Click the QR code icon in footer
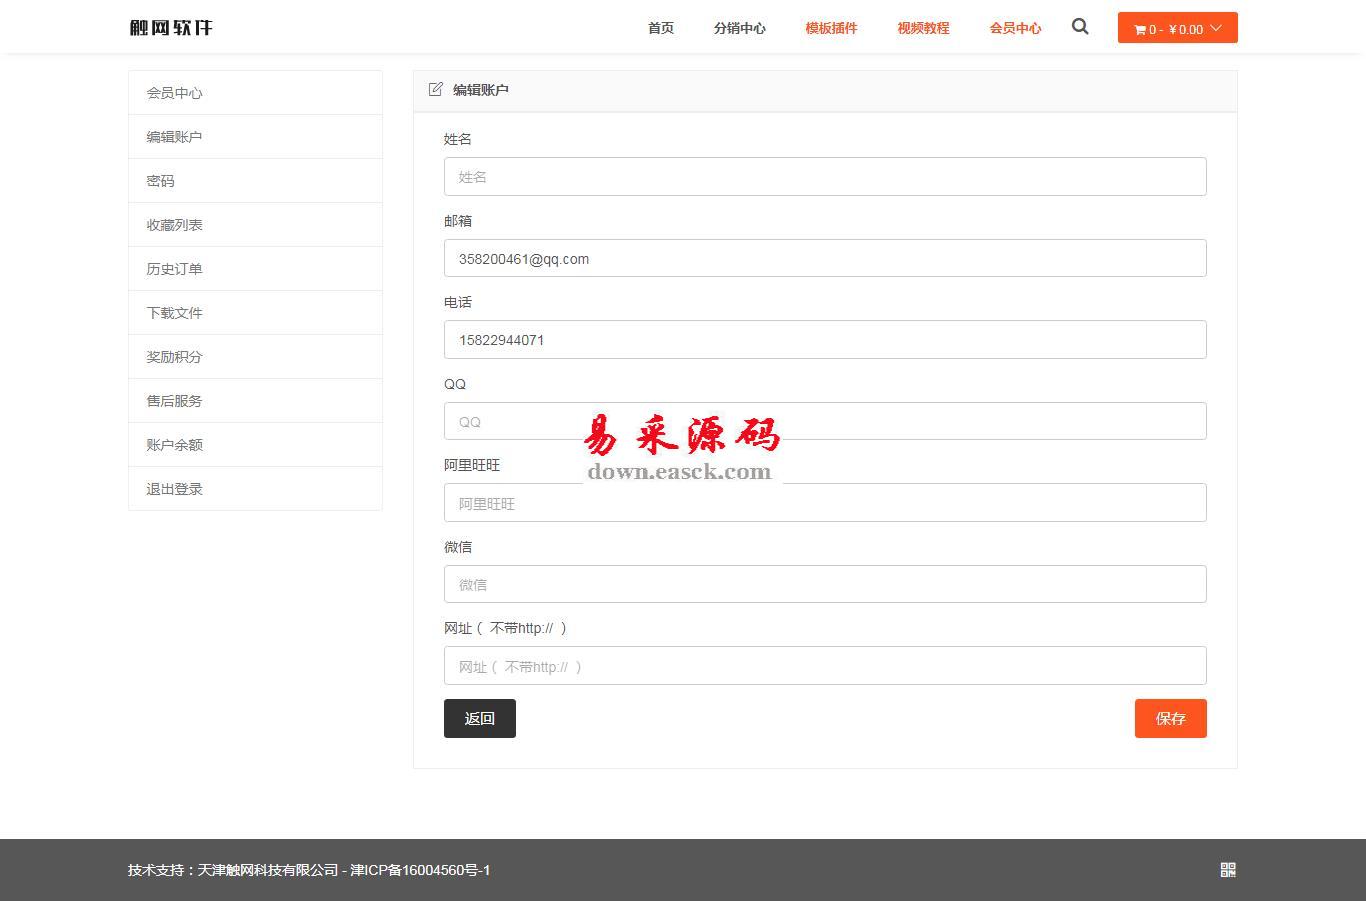The height and width of the screenshot is (901, 1366). (1228, 870)
